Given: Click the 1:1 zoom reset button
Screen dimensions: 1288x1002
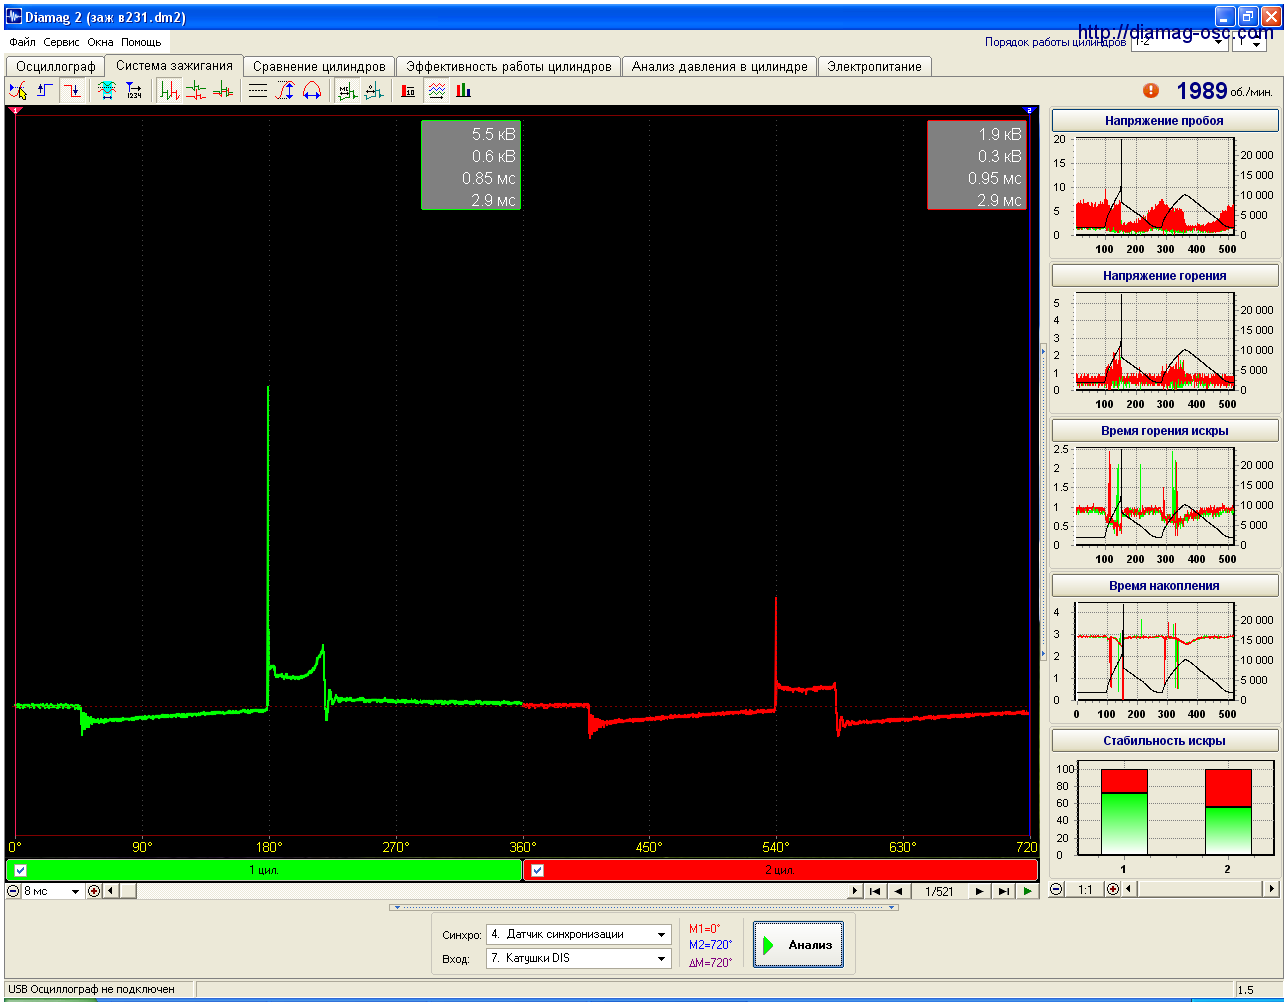Looking at the screenshot, I should click(1085, 889).
